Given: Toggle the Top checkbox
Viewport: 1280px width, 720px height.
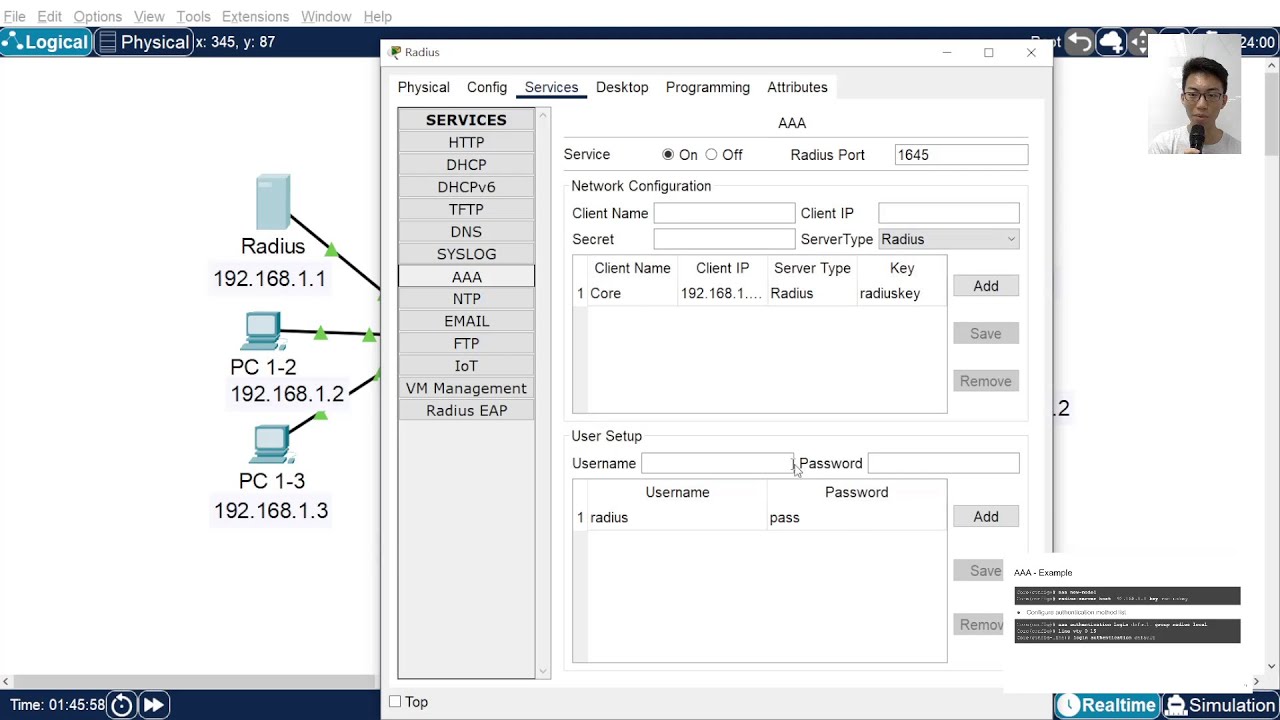Looking at the screenshot, I should click(395, 702).
